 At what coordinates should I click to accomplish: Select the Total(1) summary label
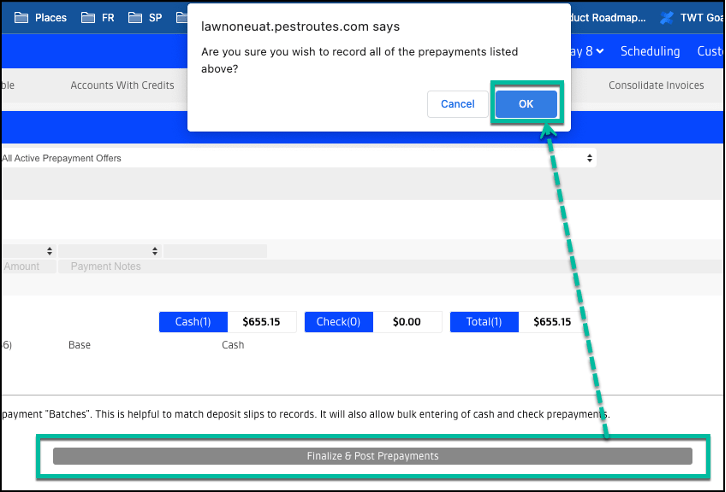[x=484, y=322]
